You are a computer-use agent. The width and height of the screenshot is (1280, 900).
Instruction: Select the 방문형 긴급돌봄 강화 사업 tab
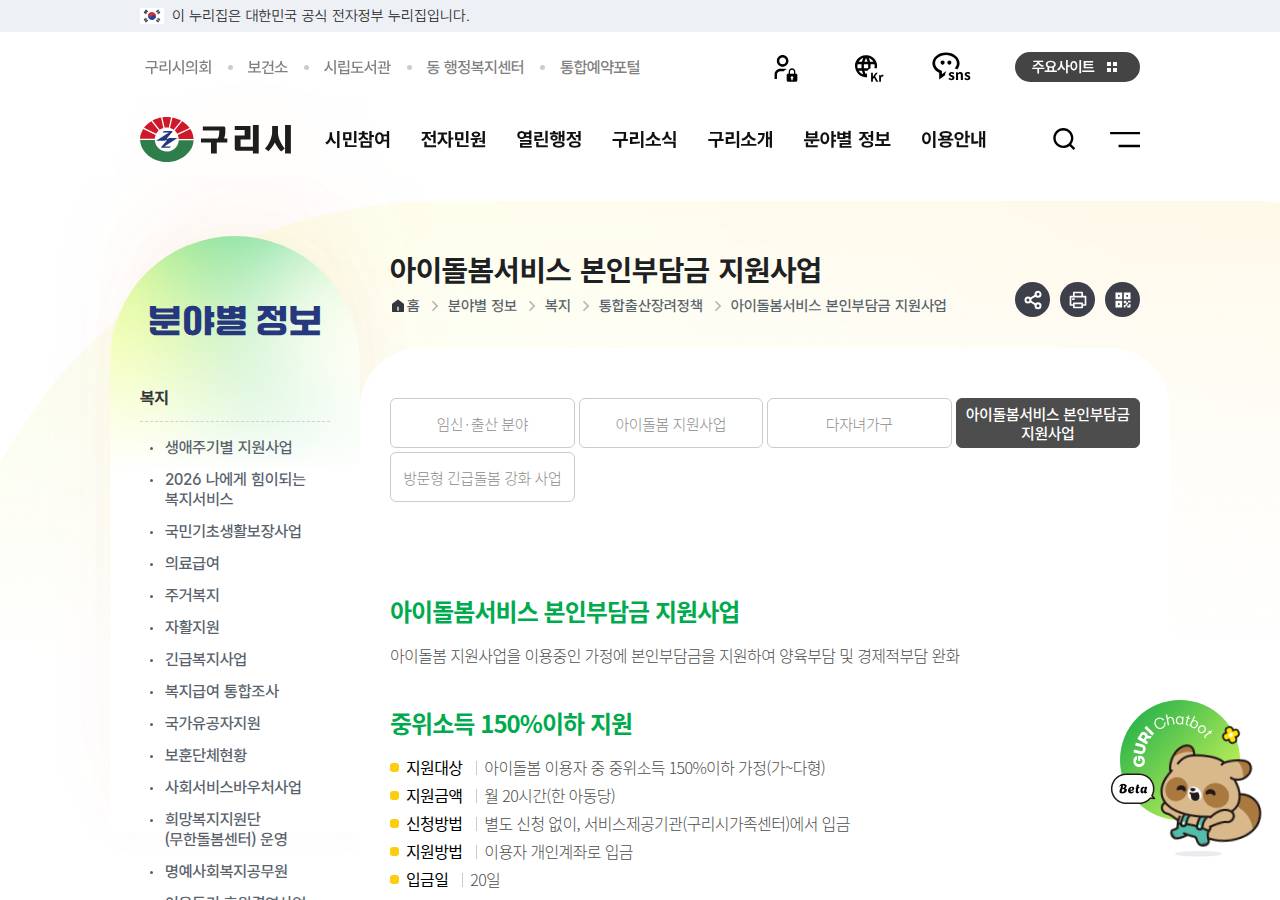482,477
